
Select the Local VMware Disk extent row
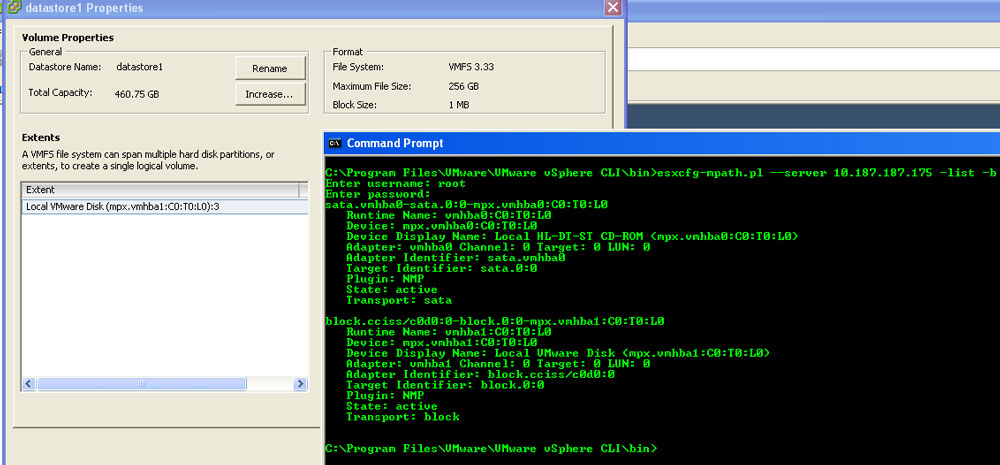[x=165, y=207]
